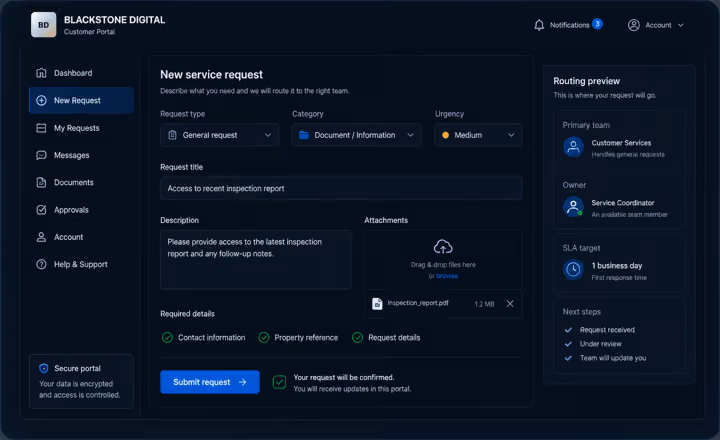Open the Category dropdown
The width and height of the screenshot is (720, 440).
[x=357, y=135]
